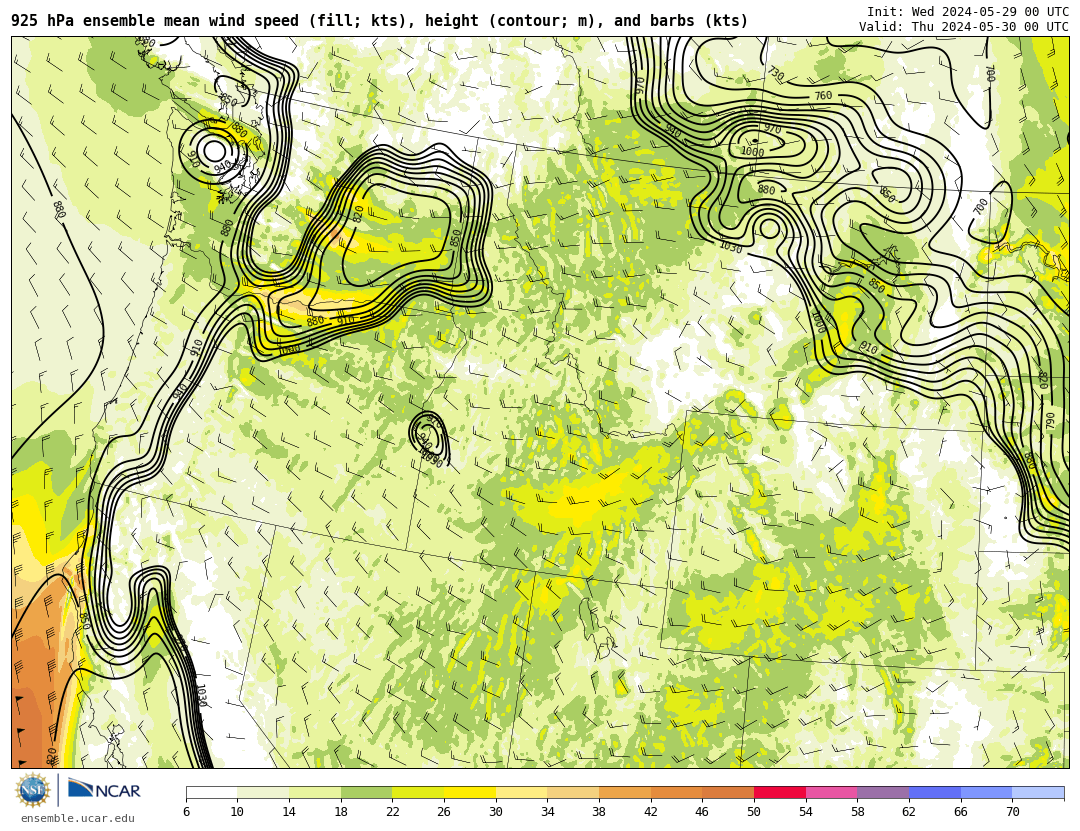
Task: Click the 760 height contour label
Action: pyautogui.click(x=823, y=96)
